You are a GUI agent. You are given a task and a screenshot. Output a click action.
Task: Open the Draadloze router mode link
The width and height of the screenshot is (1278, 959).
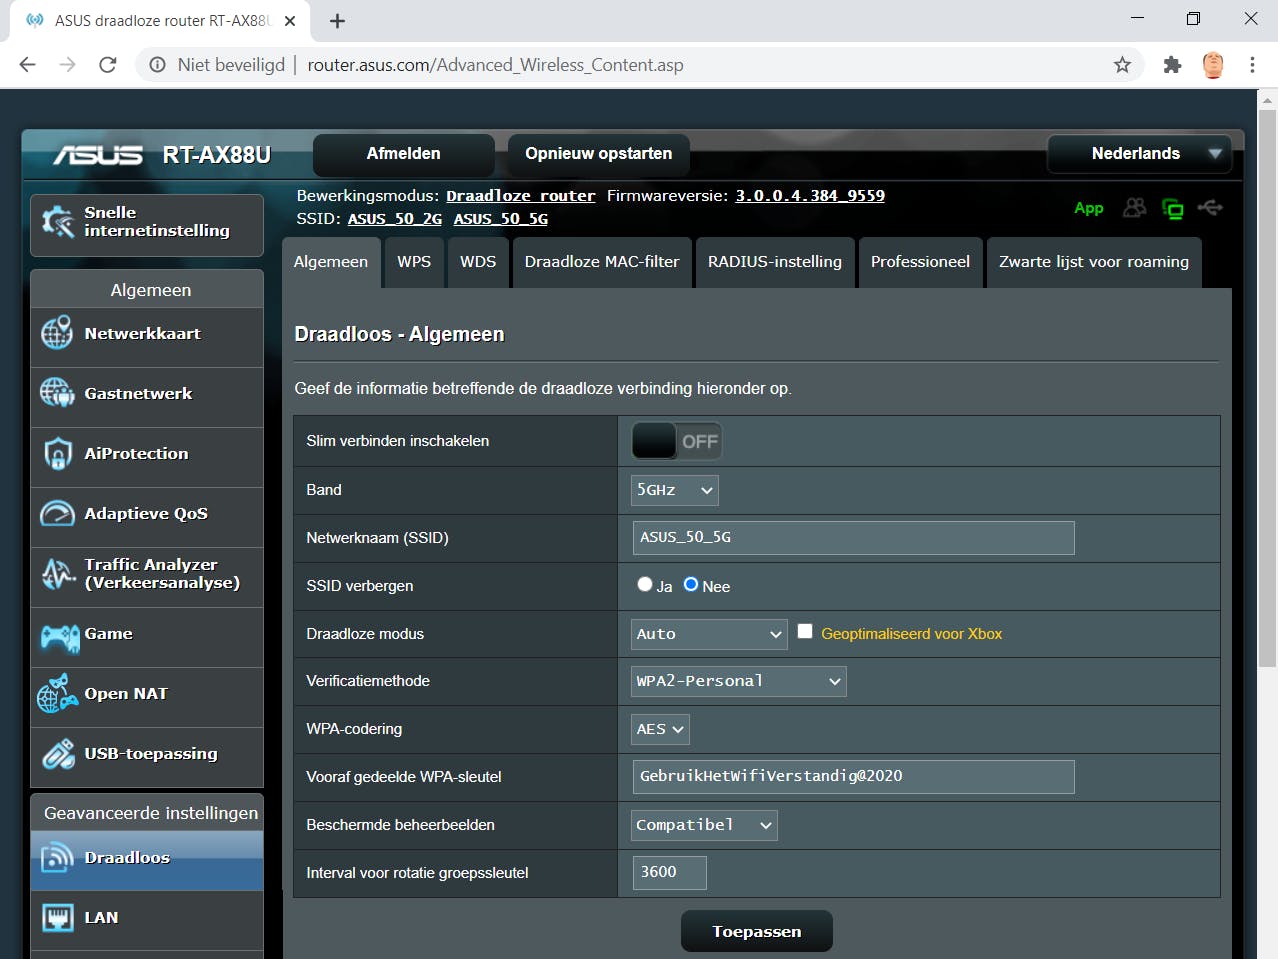tap(520, 196)
